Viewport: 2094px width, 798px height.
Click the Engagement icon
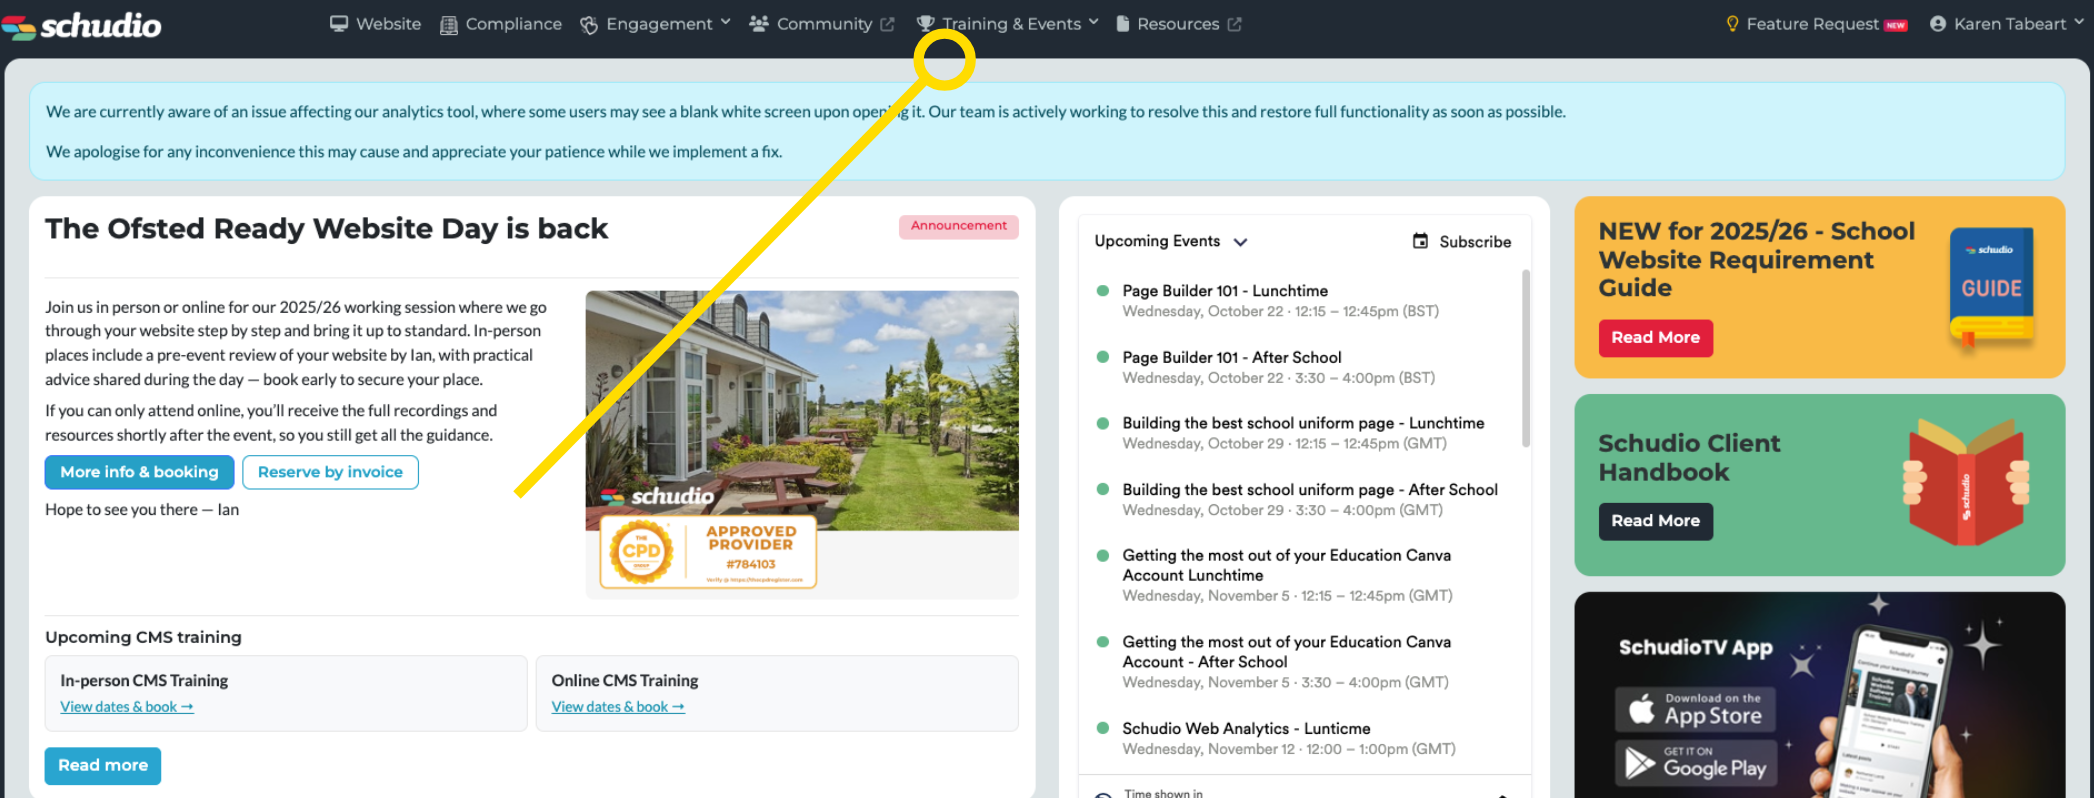click(x=589, y=25)
